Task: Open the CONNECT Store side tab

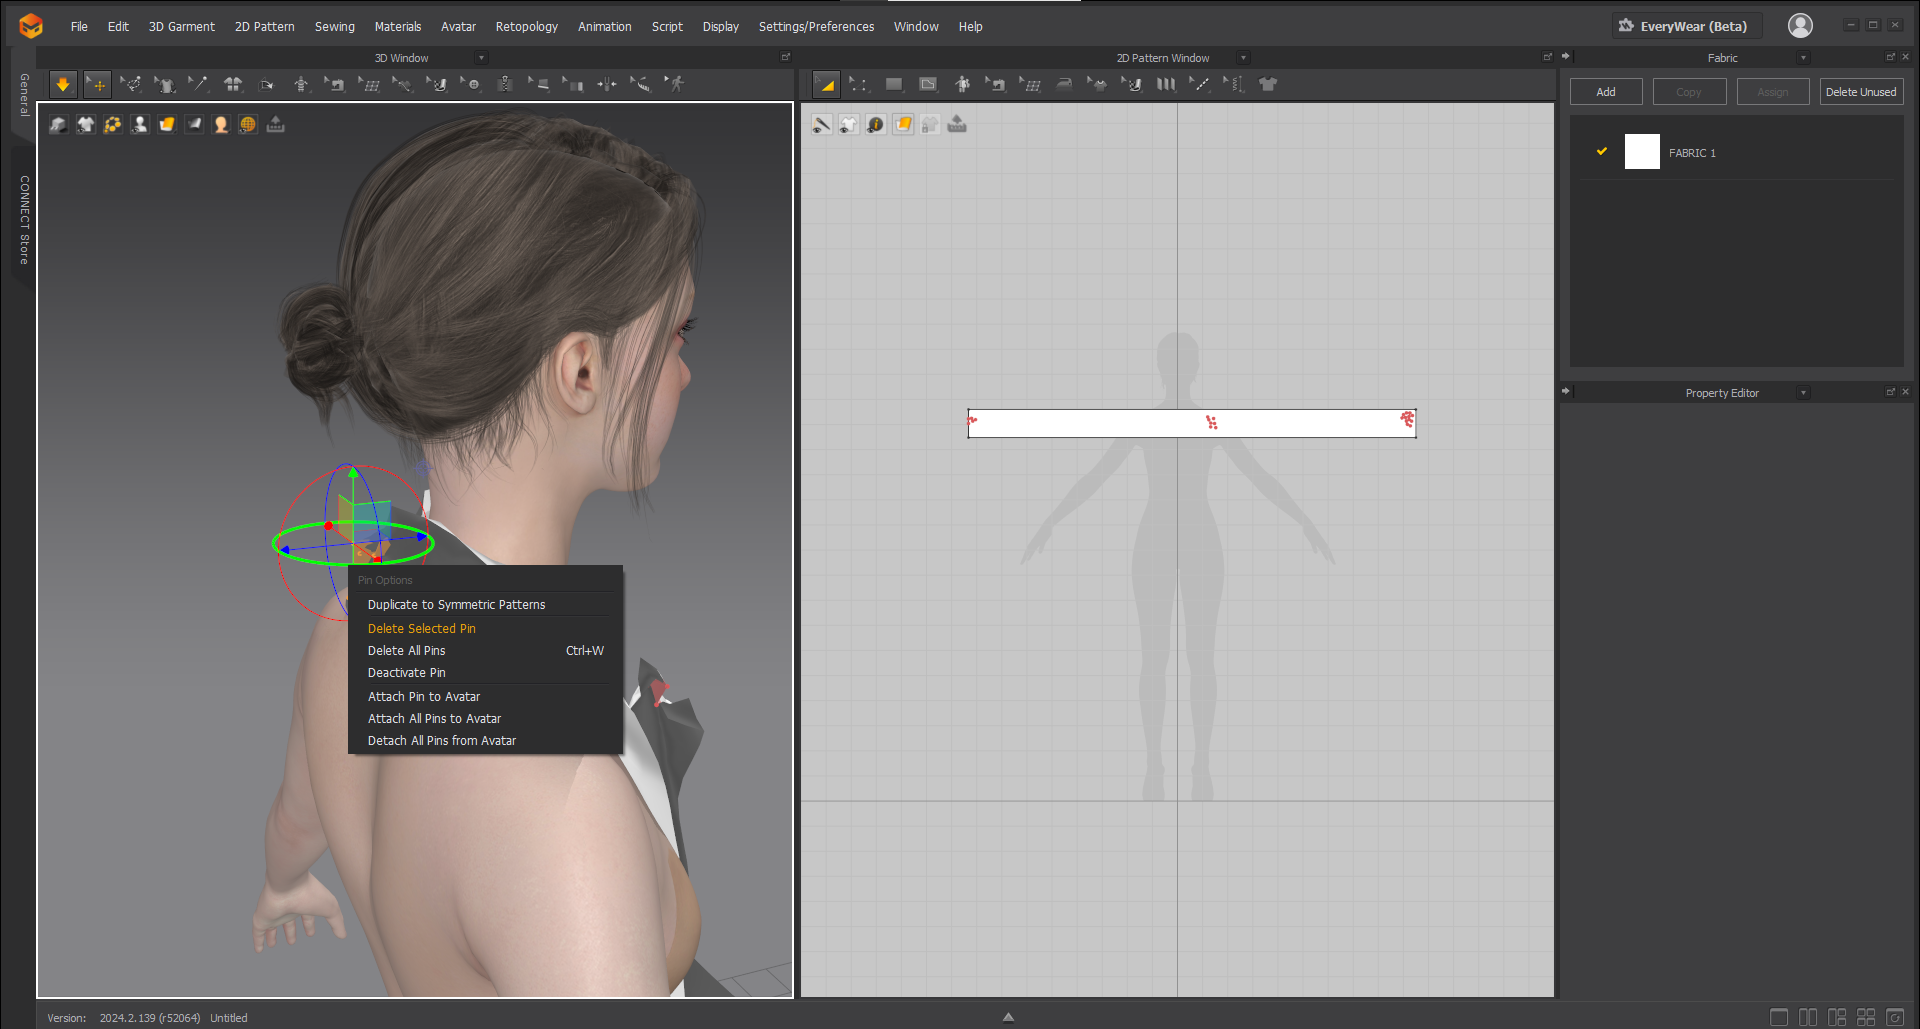Action: [x=24, y=220]
